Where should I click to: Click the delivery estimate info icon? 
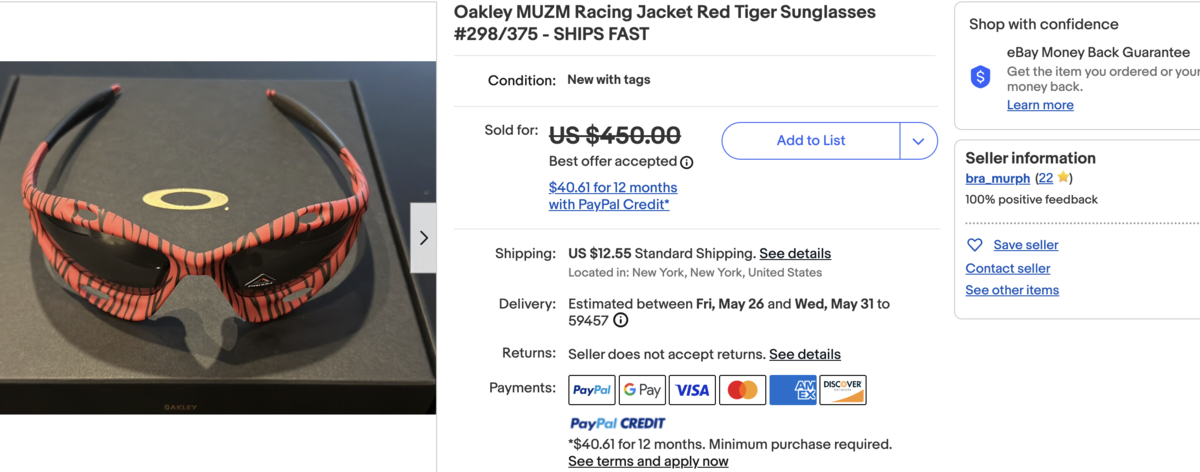(x=621, y=321)
